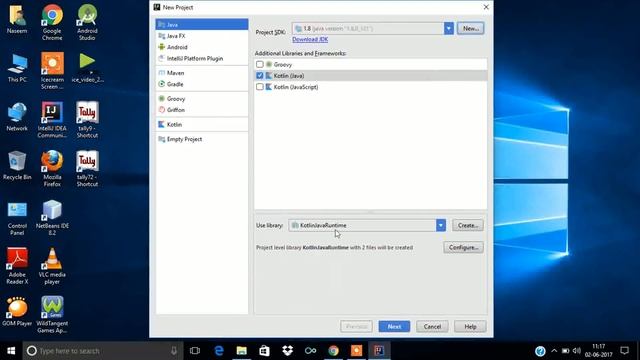Launch IntelliJ IDEA Community desktop shortcut
The width and height of the screenshot is (640, 360).
52,120
